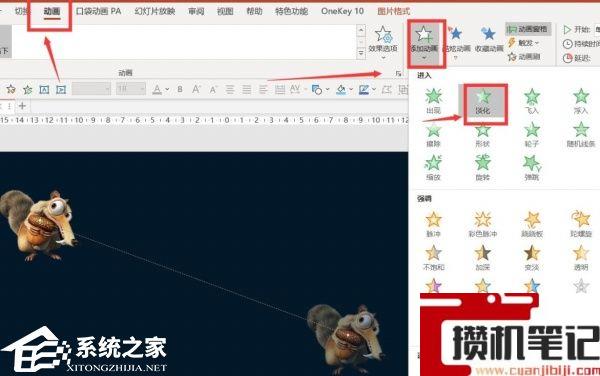Screen dimensions: 600x376
Task: Select the 形状 (Shape) entrance effect
Action: (483, 134)
